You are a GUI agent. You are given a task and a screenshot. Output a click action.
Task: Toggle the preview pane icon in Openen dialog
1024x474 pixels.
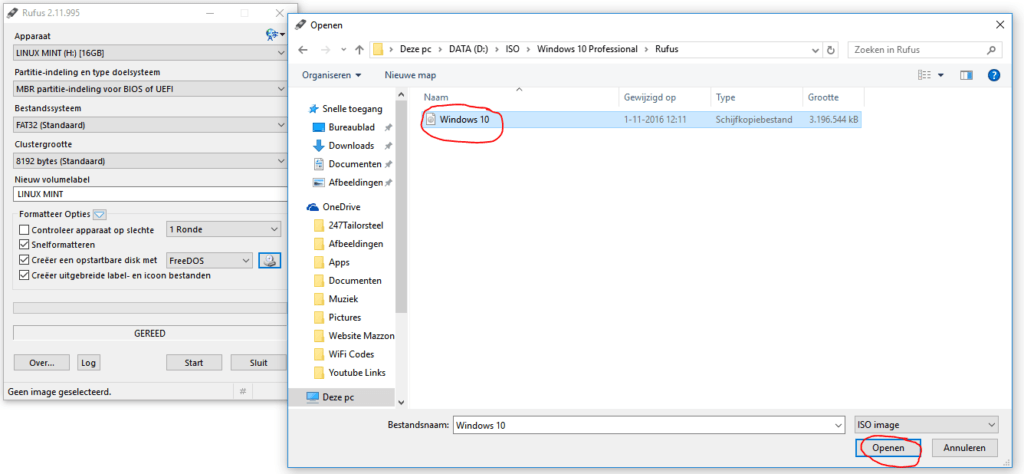coord(967,76)
